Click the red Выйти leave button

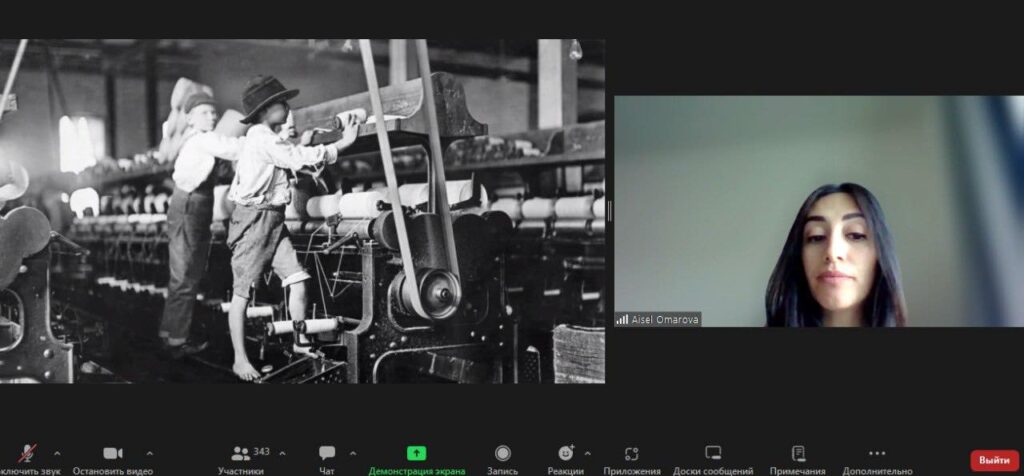(x=994, y=460)
